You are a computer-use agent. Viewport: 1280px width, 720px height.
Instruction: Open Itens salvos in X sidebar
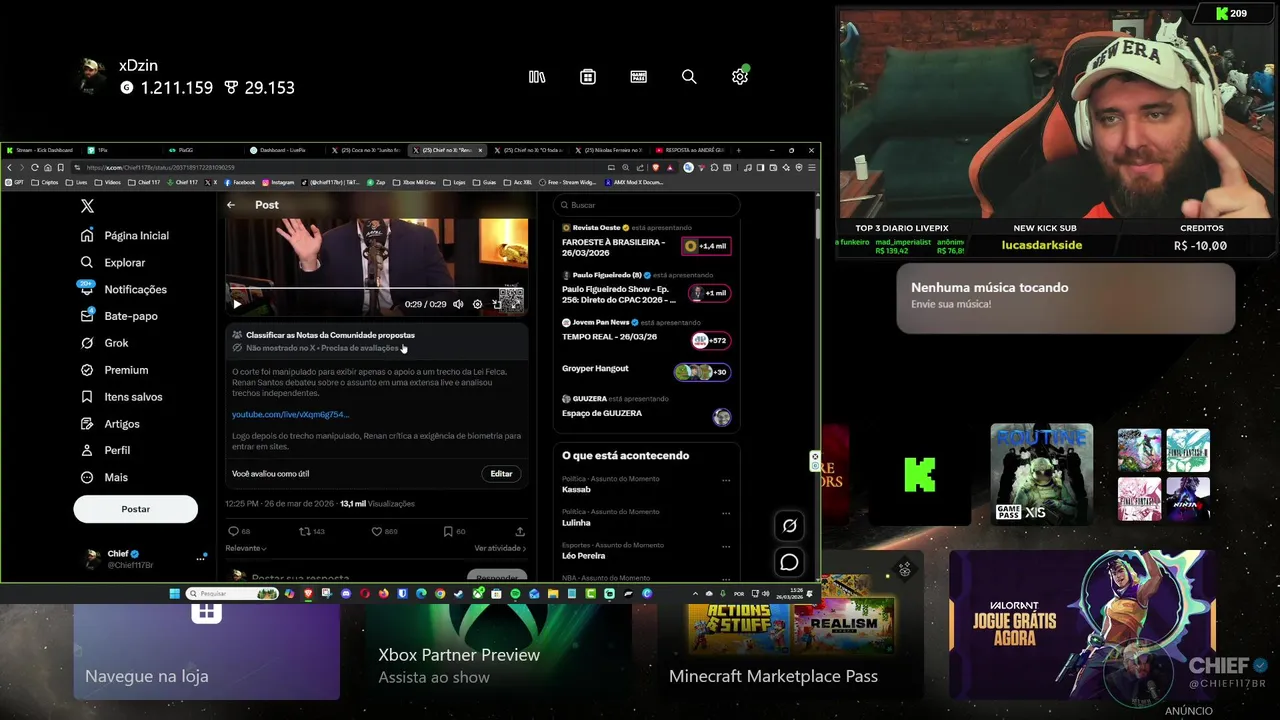121,397
